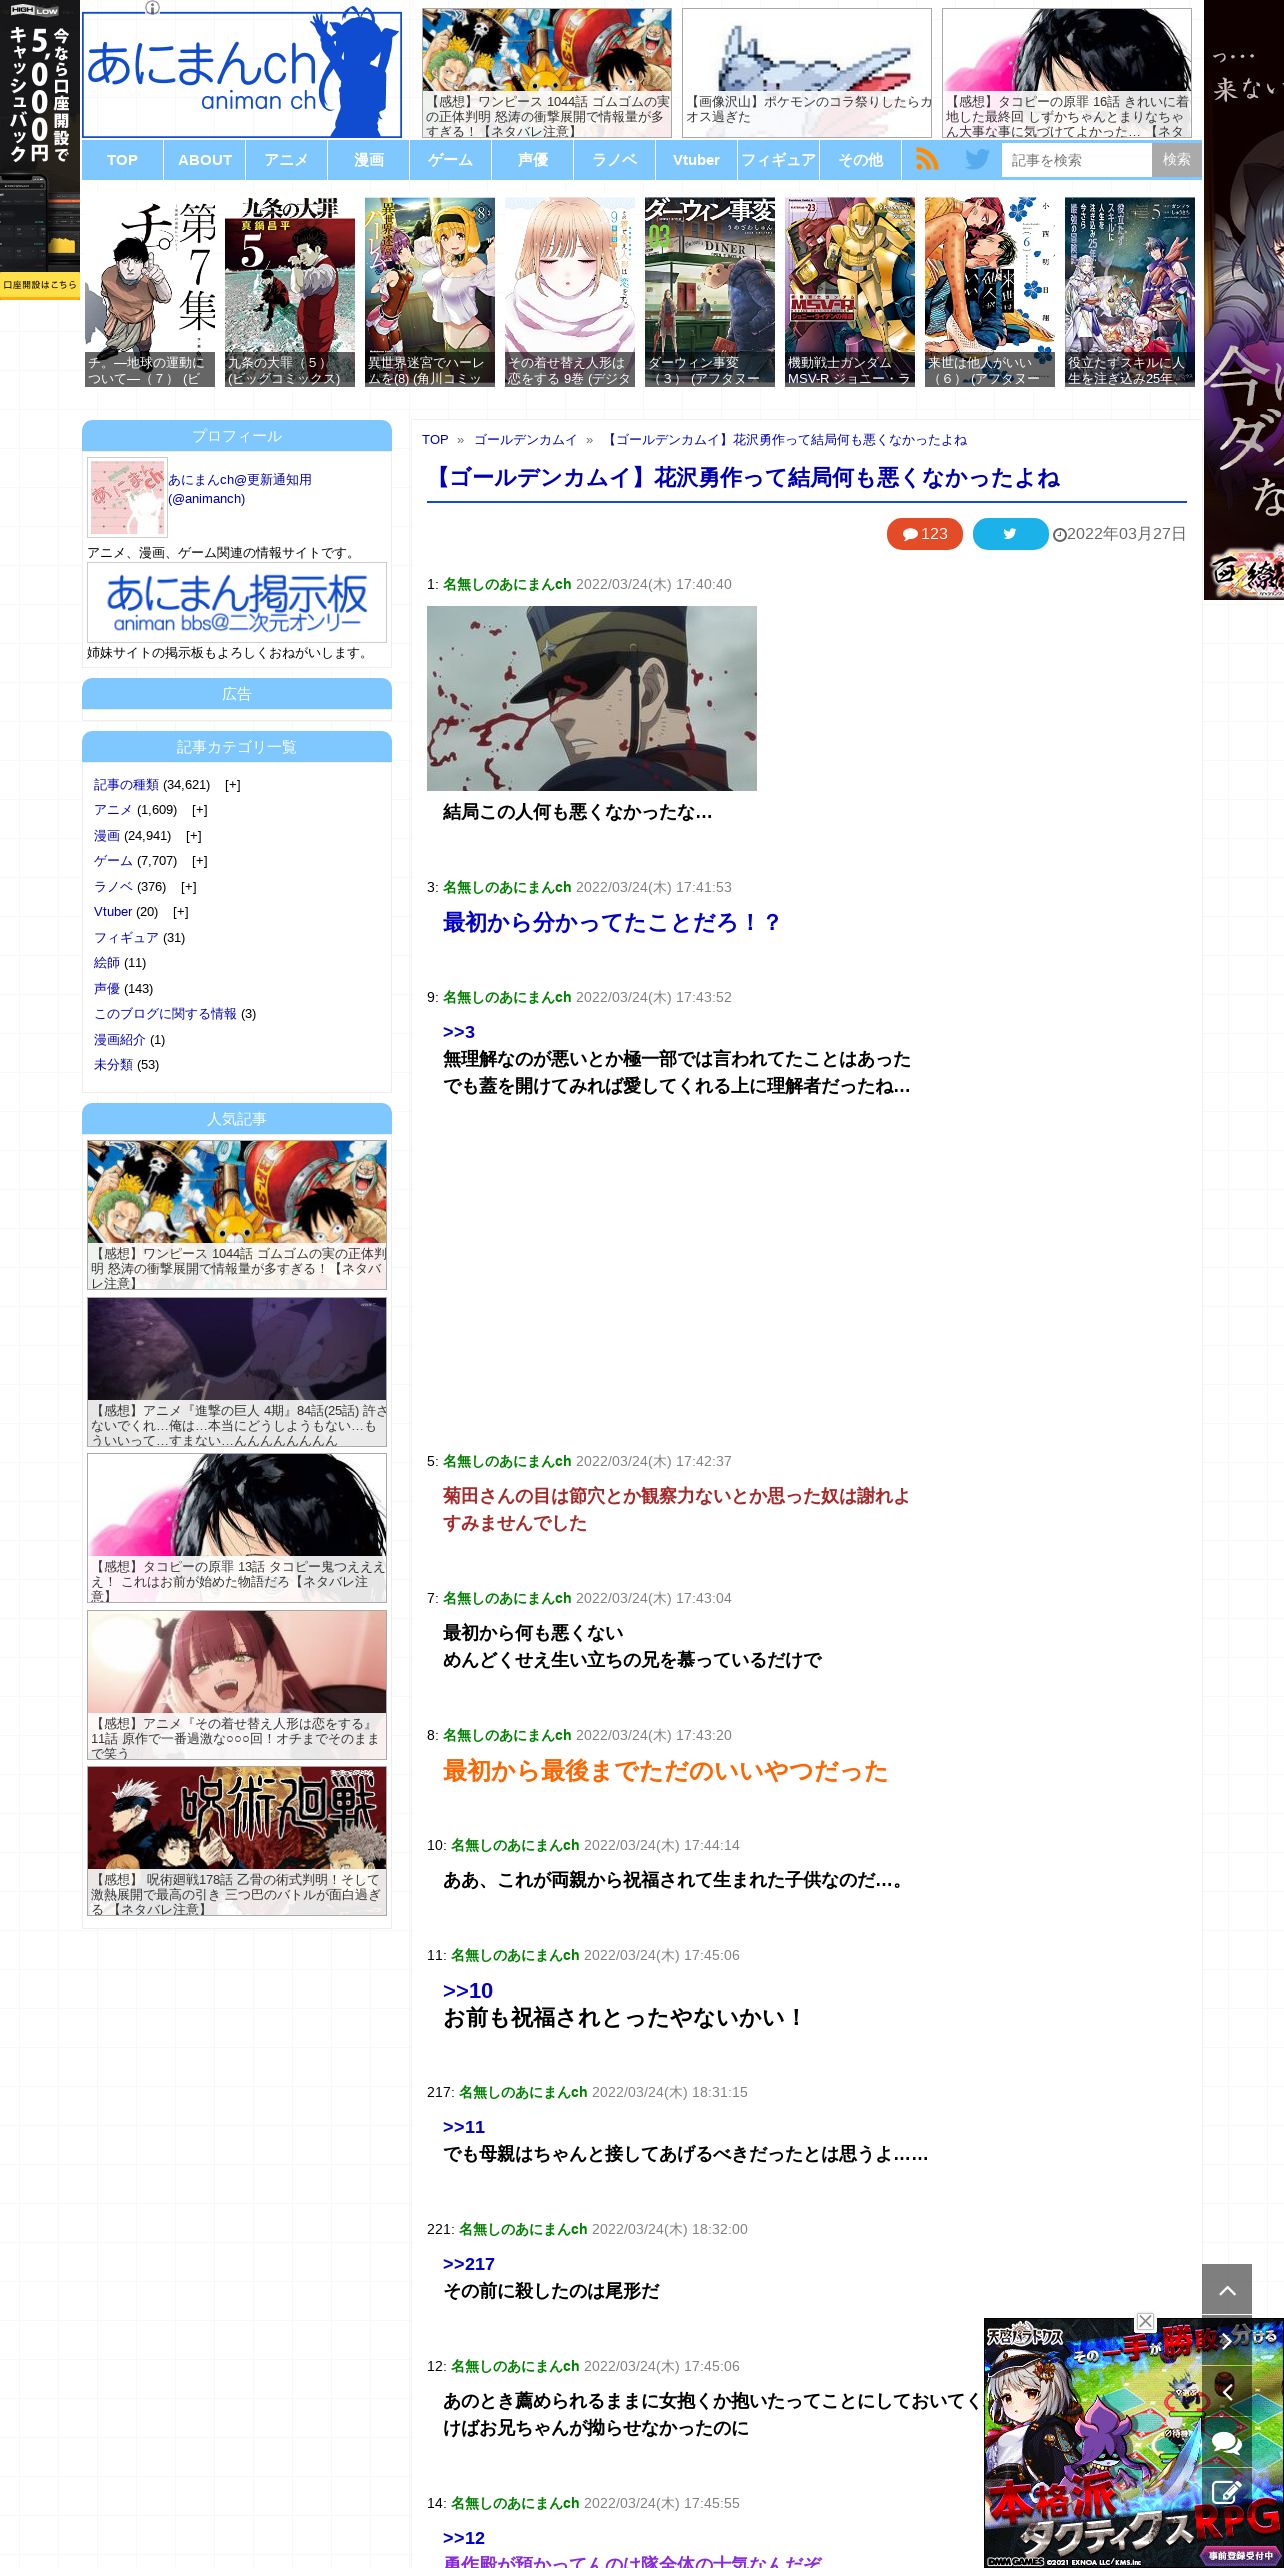Click the >>3 reply anchor
This screenshot has width=1284, height=2568.
point(459,1032)
